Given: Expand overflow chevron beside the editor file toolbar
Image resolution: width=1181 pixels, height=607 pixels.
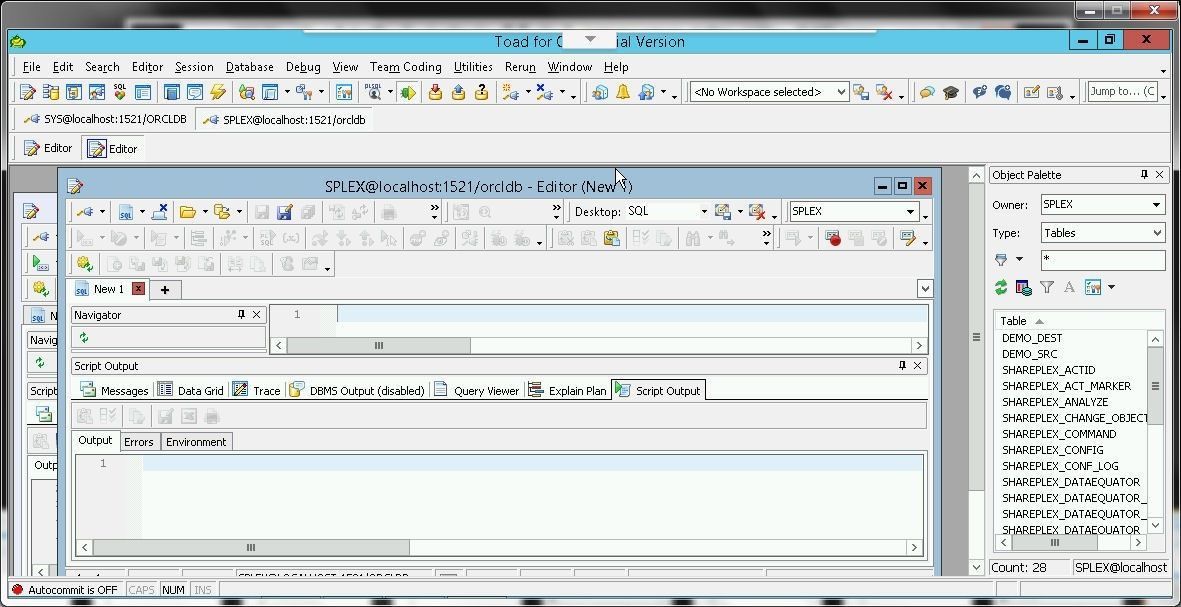Looking at the screenshot, I should click(x=435, y=212).
